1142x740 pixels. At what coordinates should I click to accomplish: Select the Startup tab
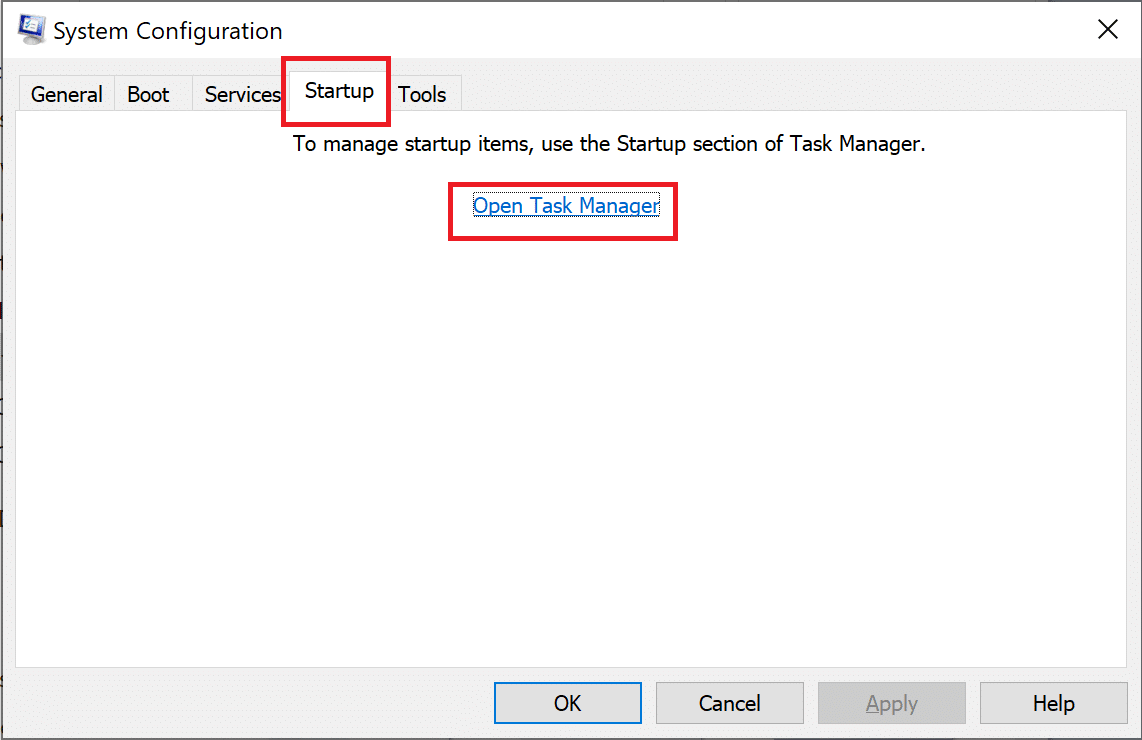[x=339, y=91]
